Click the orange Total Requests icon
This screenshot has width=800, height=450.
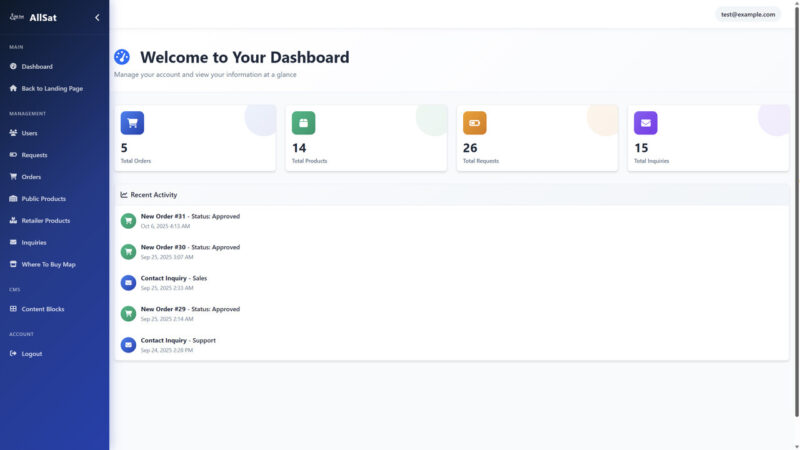[474, 123]
